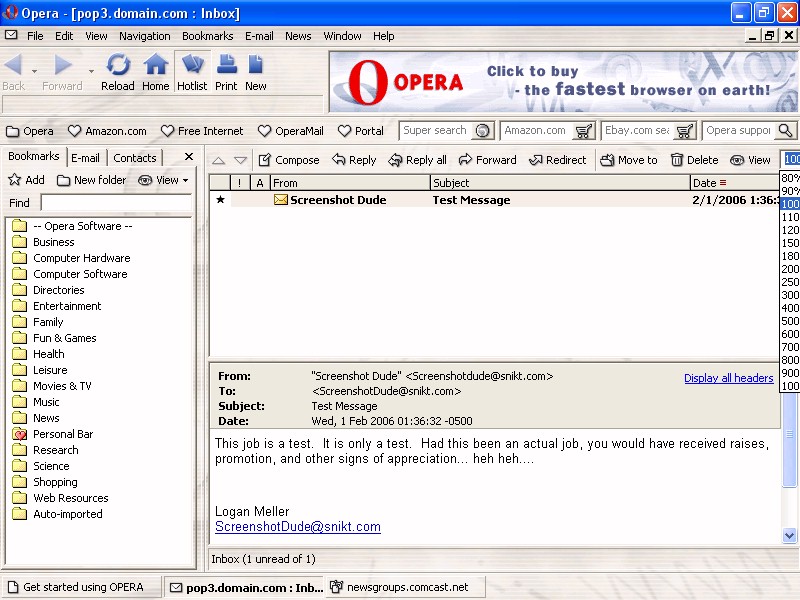The image size is (800, 600).
Task: Click the Back navigation arrow
Action: coord(14,65)
